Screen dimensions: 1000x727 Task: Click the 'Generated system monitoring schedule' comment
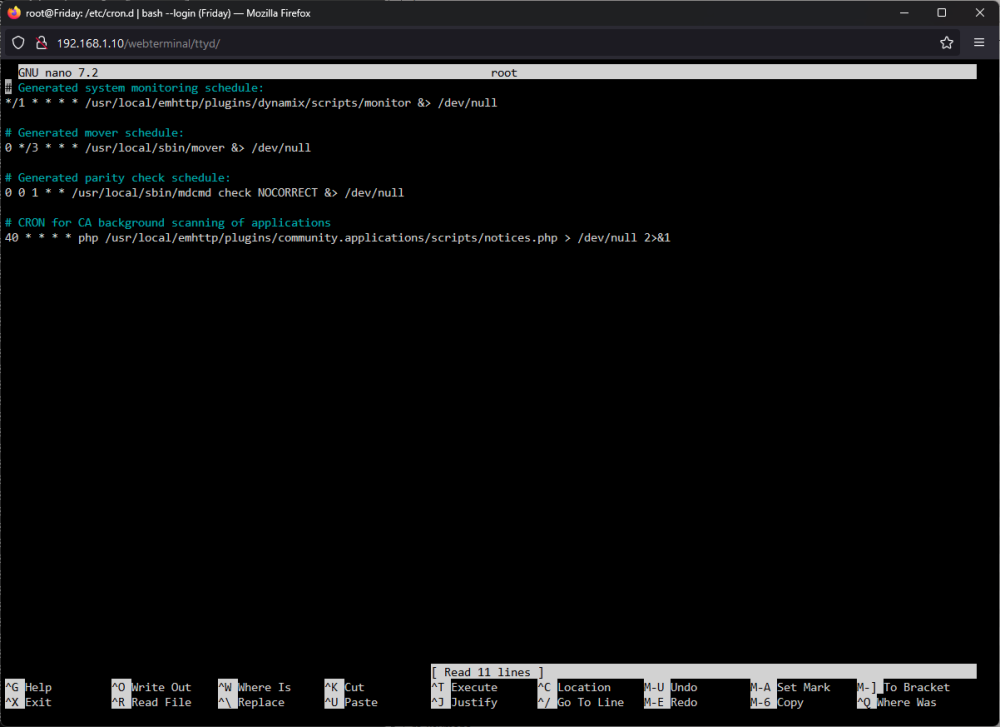[135, 88]
